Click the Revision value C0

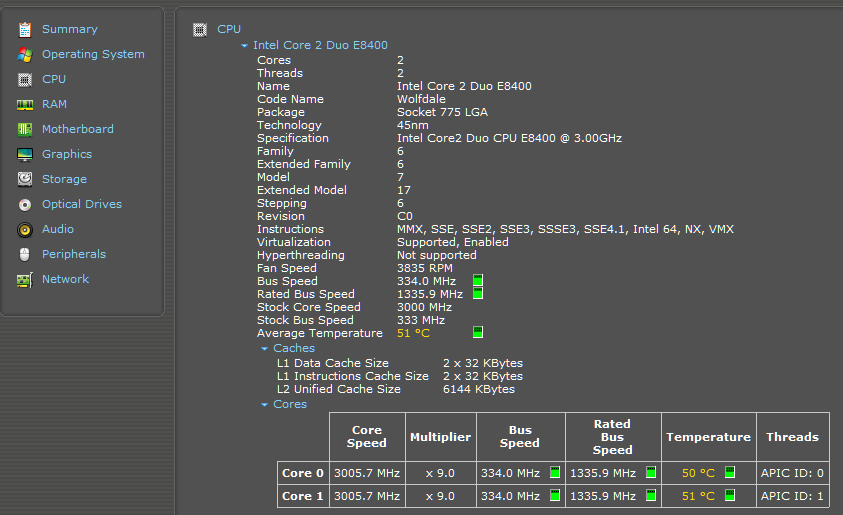click(405, 216)
